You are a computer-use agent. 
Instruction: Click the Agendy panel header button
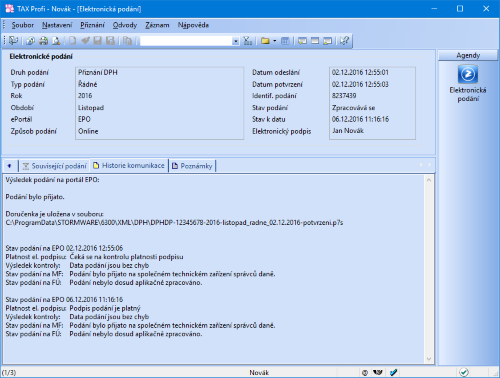468,55
